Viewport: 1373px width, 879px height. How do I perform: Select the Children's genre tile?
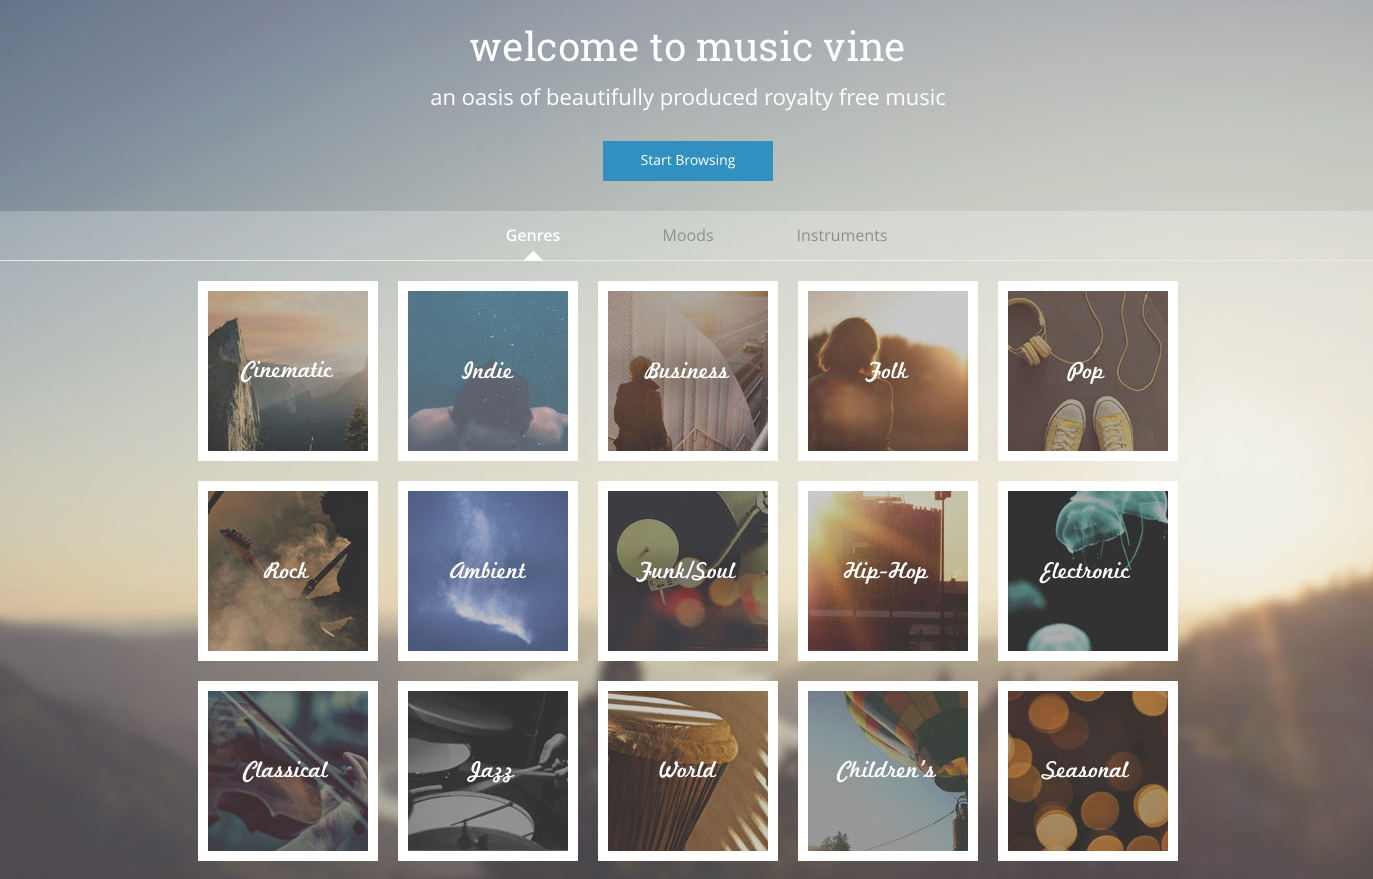pyautogui.click(x=888, y=771)
